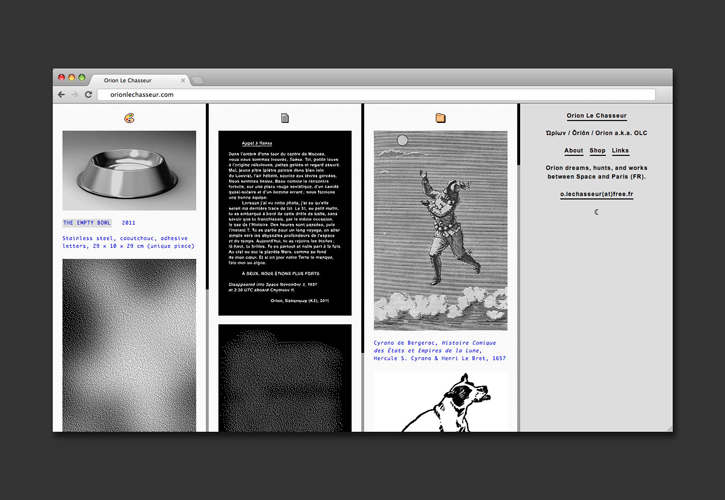This screenshot has height=500, width=725.
Task: Open the Shop link
Action: point(597,151)
